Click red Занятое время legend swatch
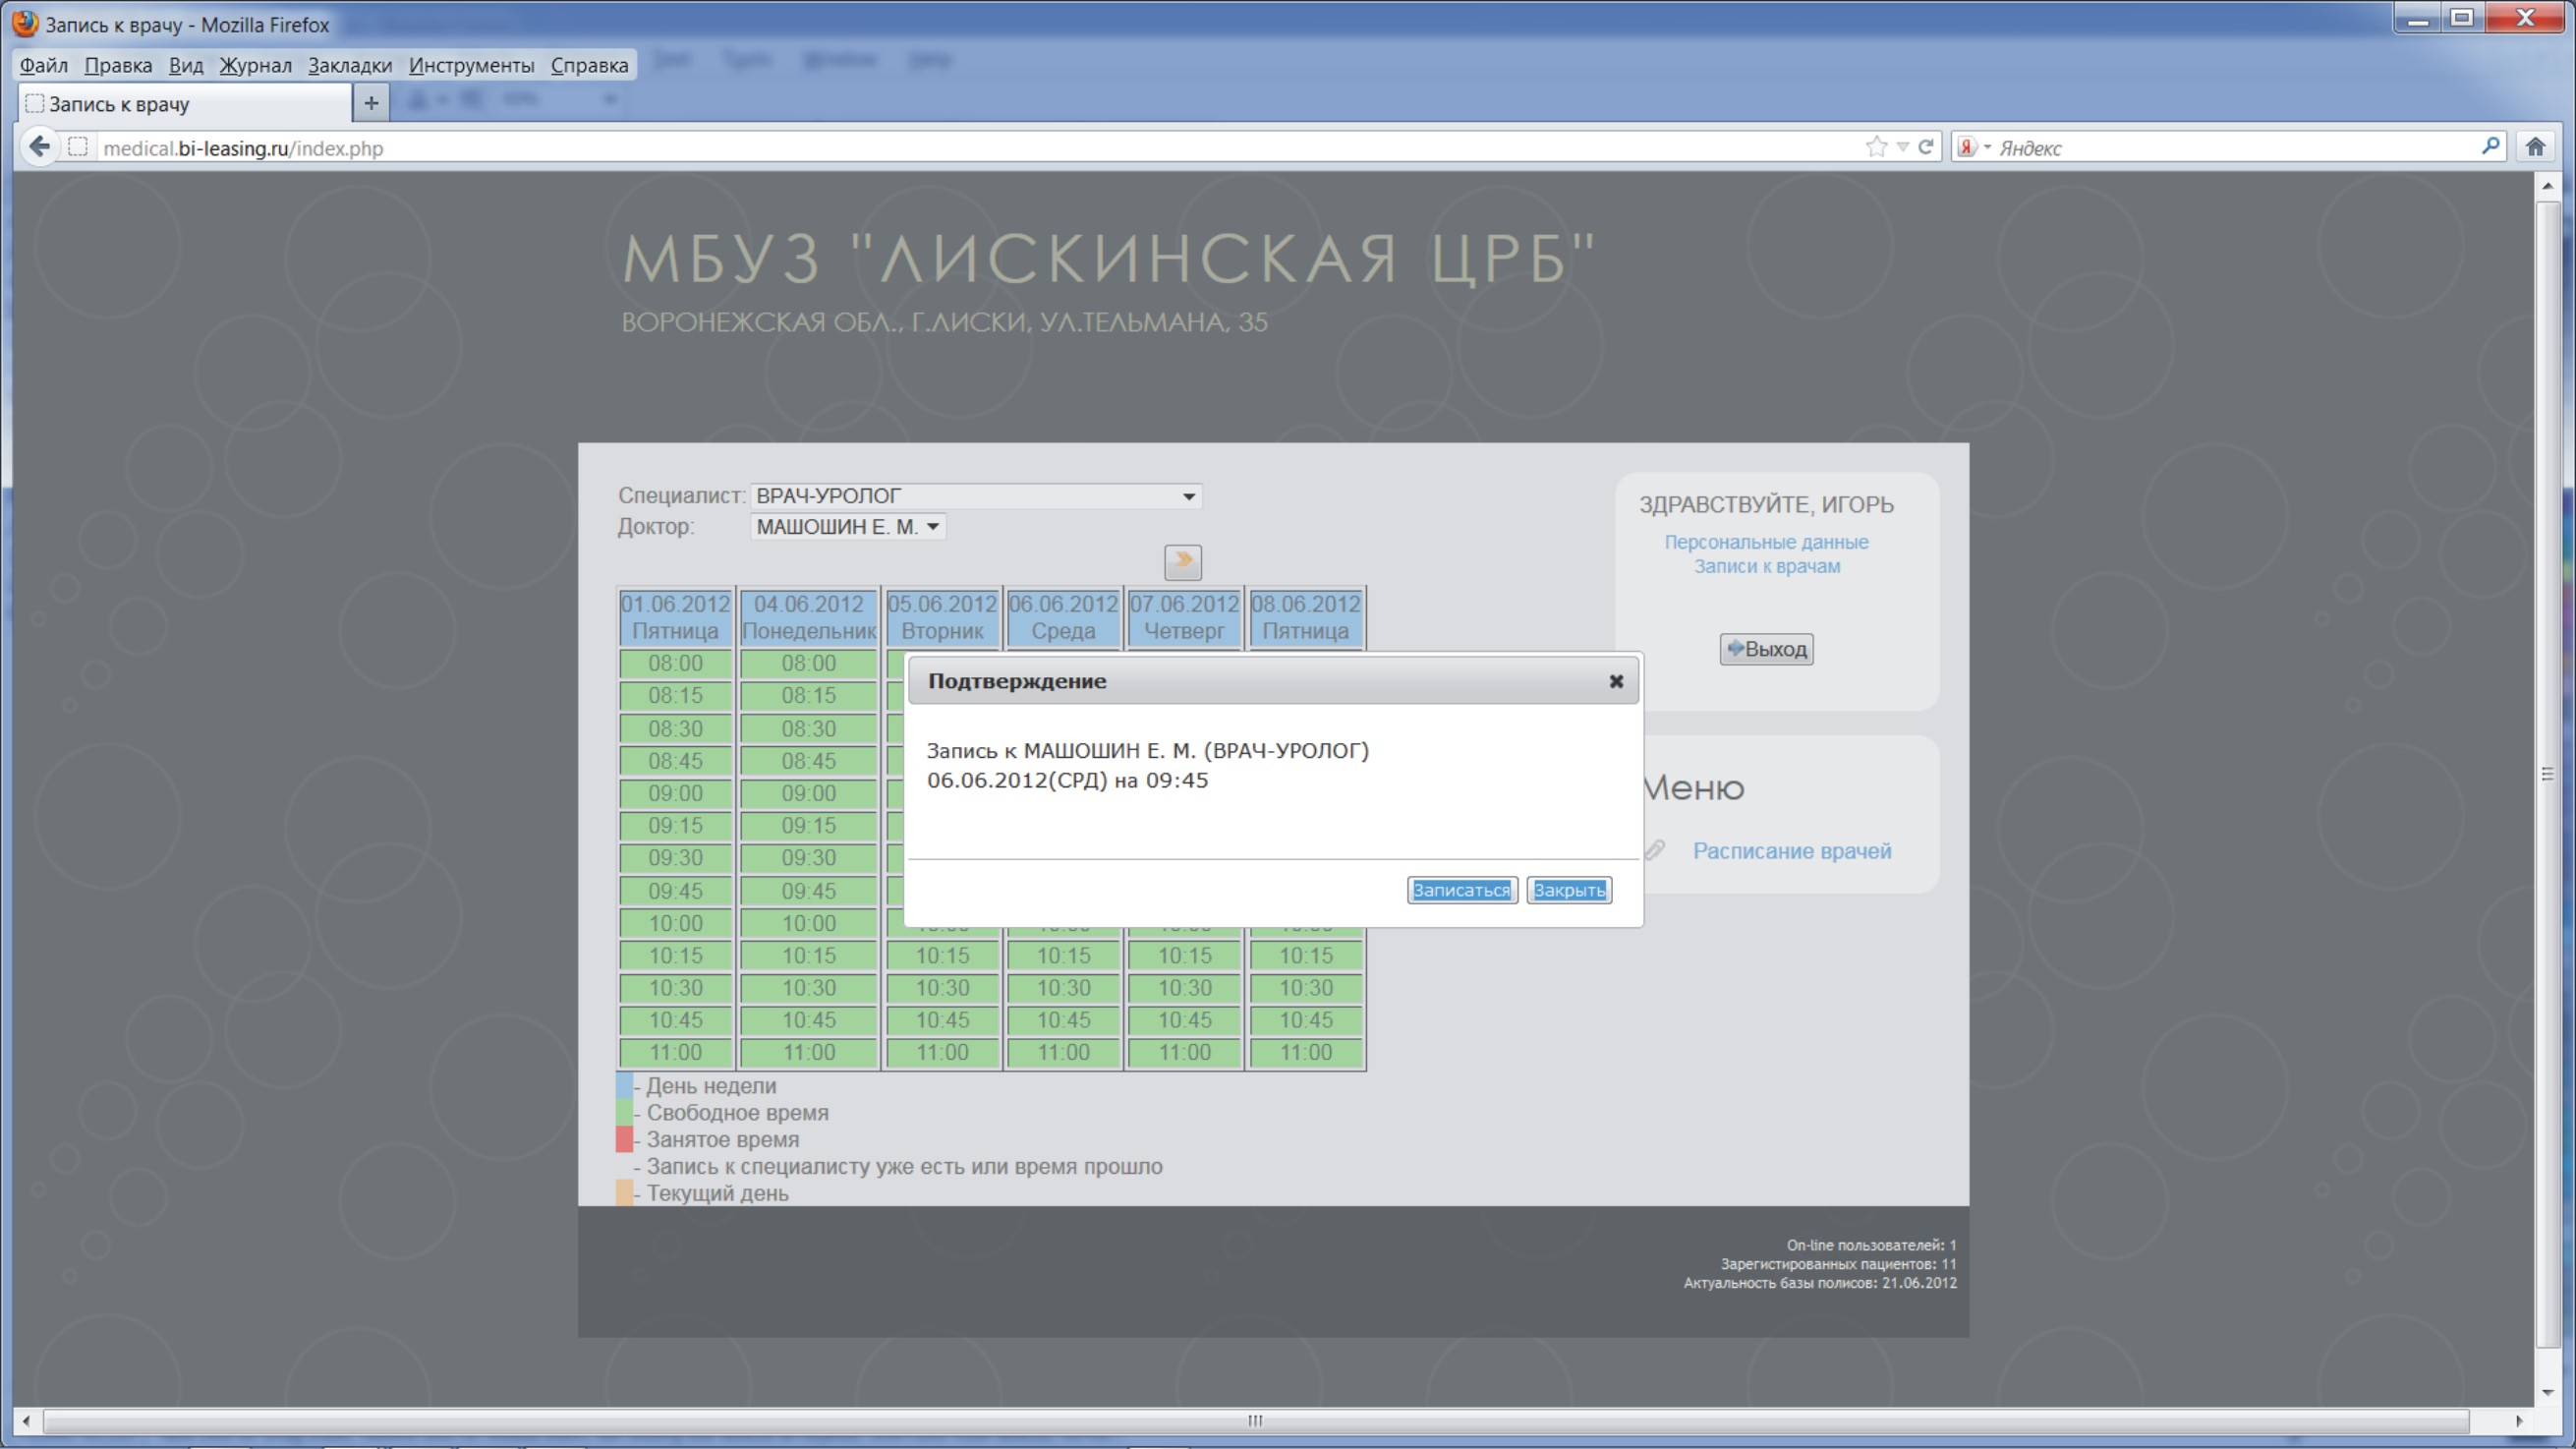This screenshot has width=2576, height=1449. [x=624, y=1140]
